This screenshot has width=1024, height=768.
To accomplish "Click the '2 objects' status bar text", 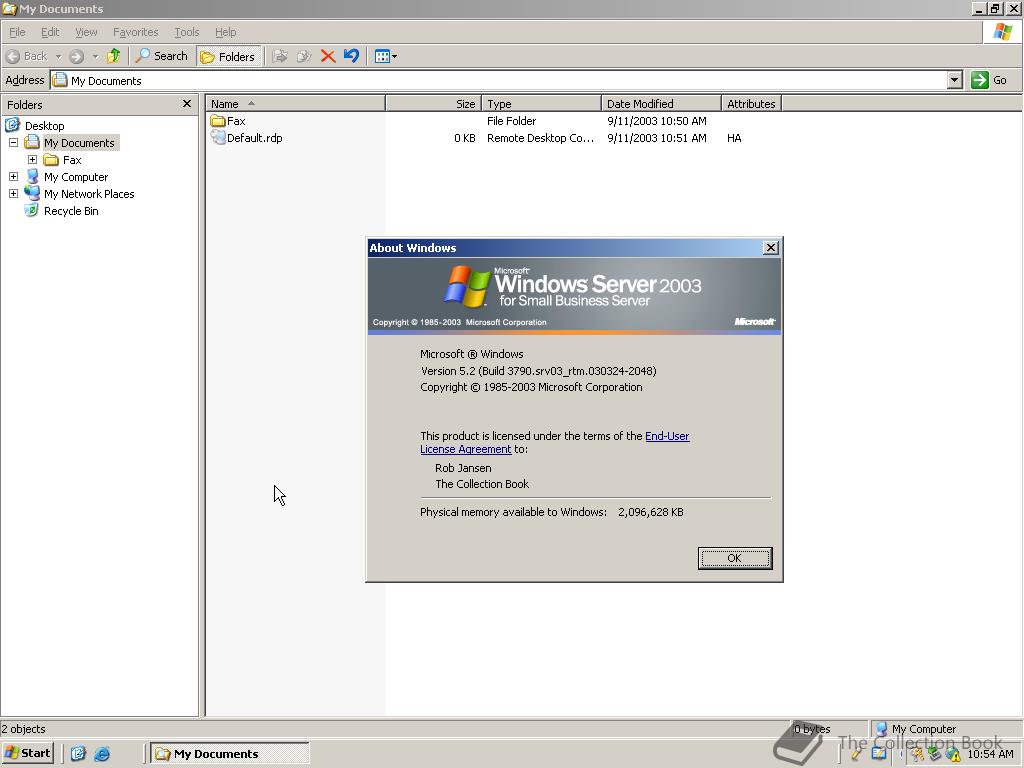I will coord(24,729).
